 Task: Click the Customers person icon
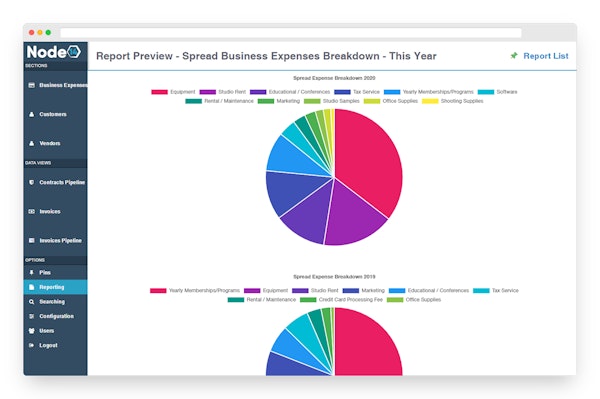point(32,114)
